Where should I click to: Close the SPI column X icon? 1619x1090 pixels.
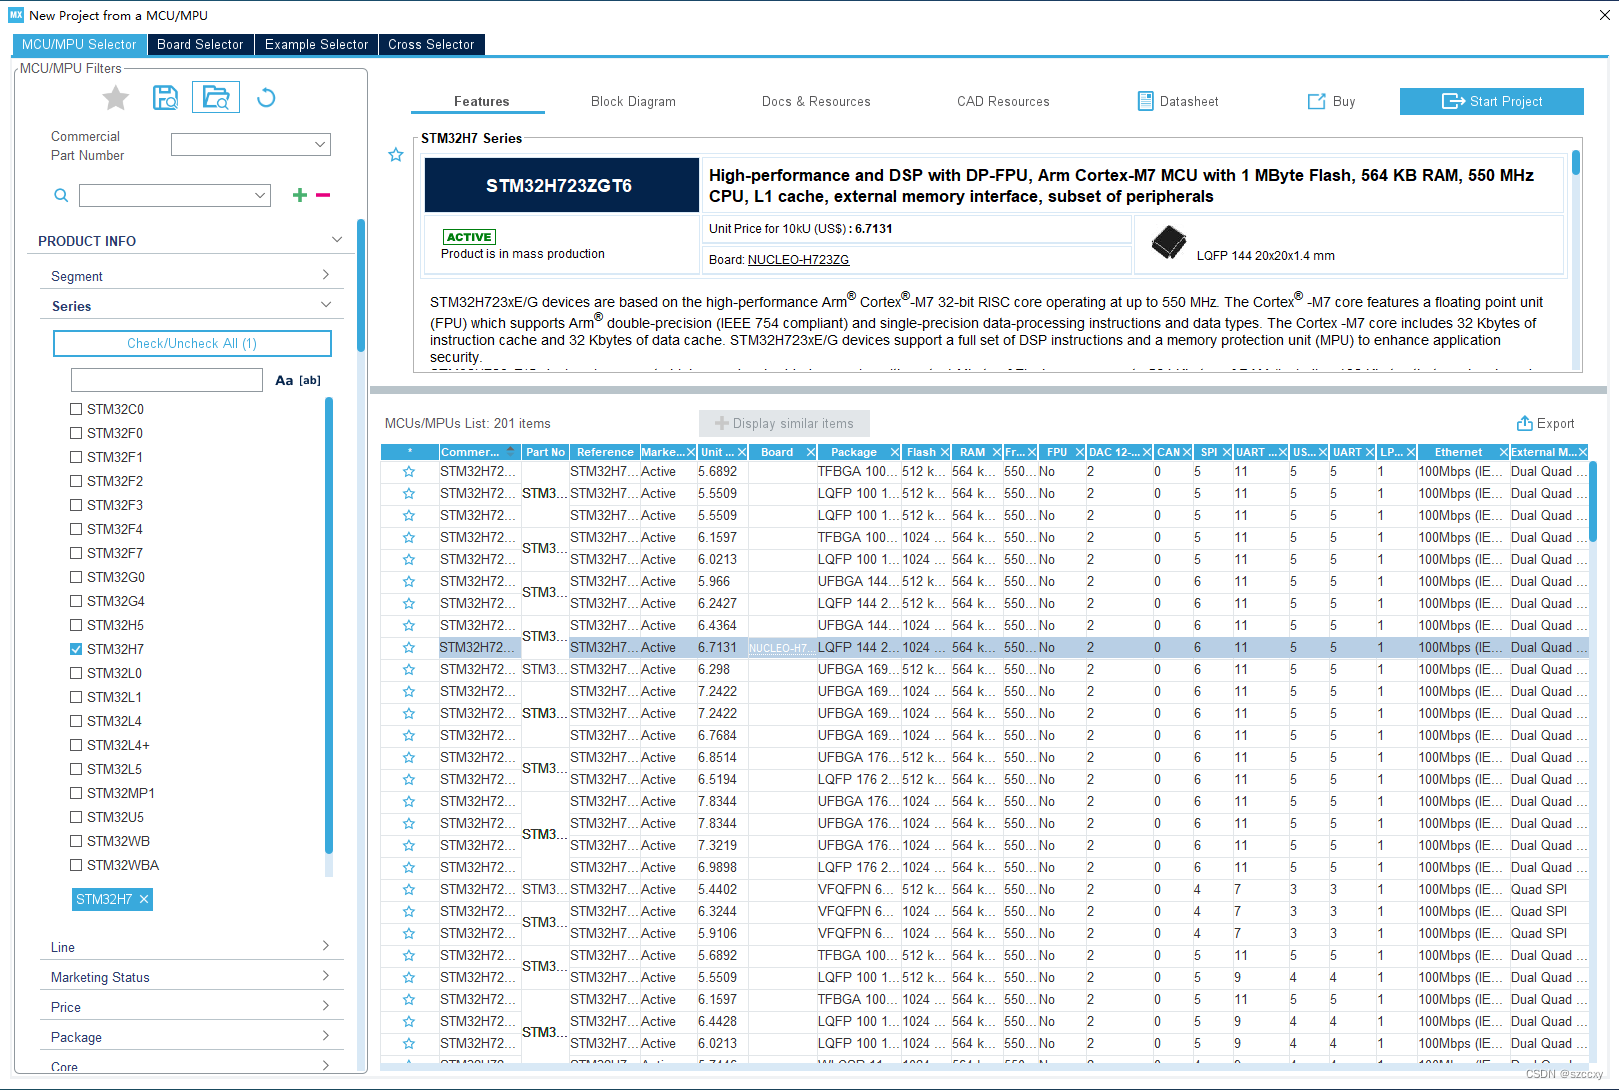[x=1227, y=452]
